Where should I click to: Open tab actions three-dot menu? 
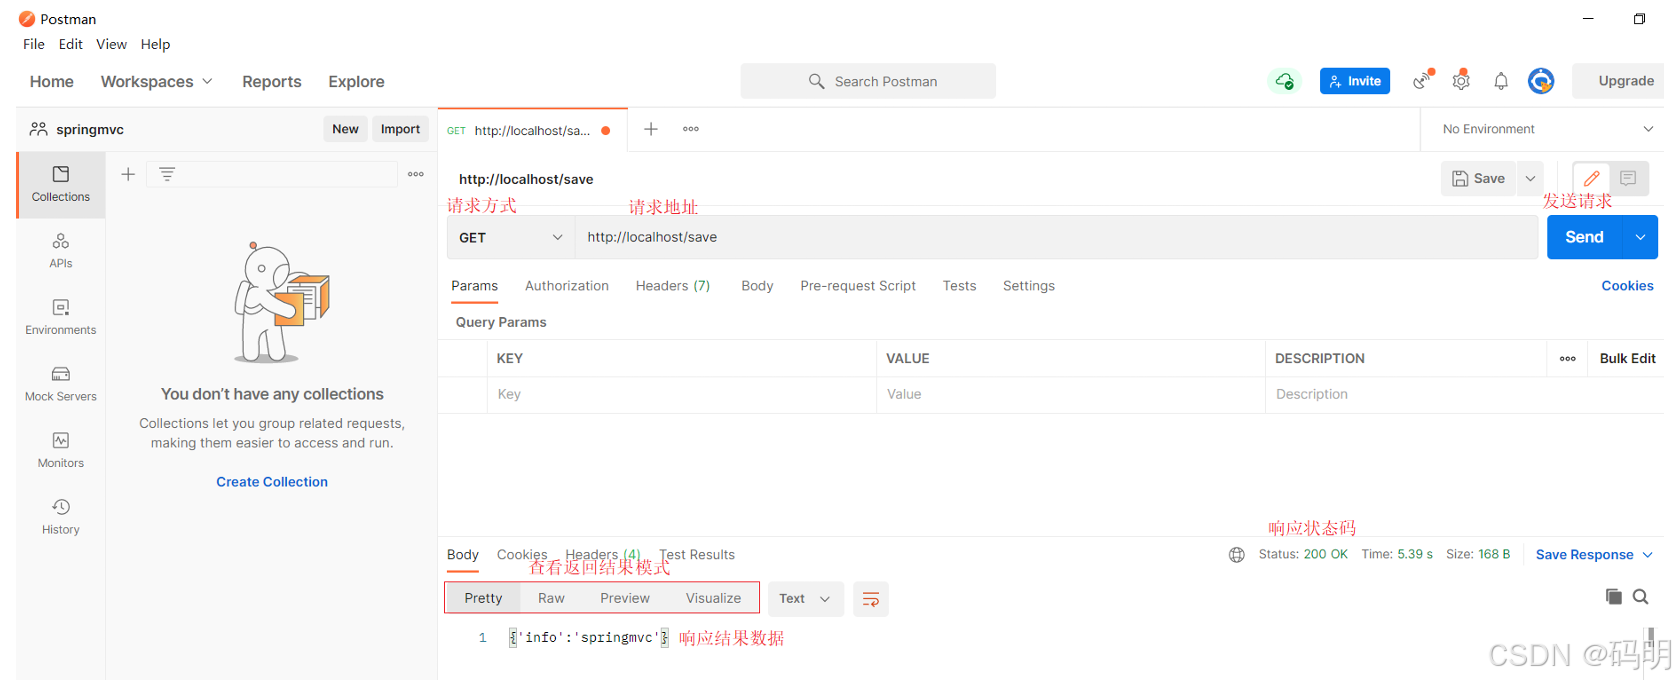pos(691,129)
